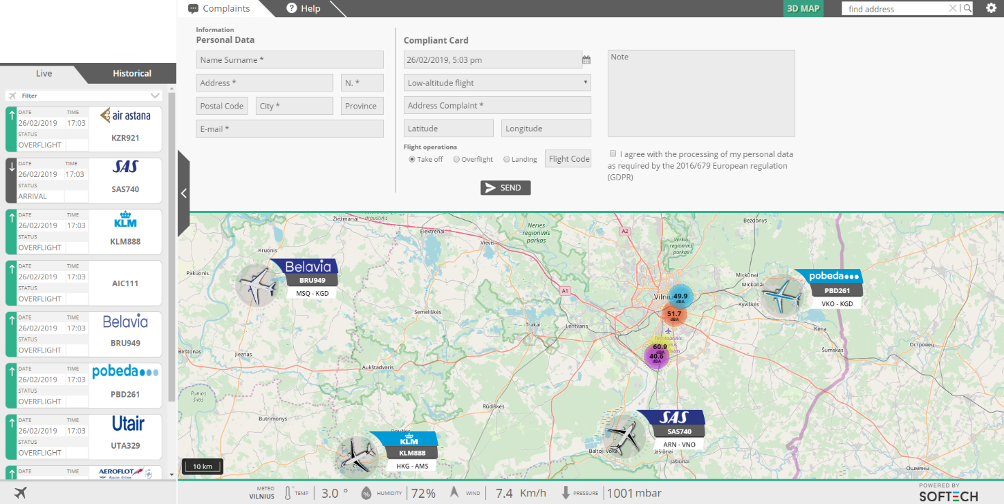Click the KLM888 airplane icon on map
Viewport: 1004px width, 504px height.
click(355, 454)
